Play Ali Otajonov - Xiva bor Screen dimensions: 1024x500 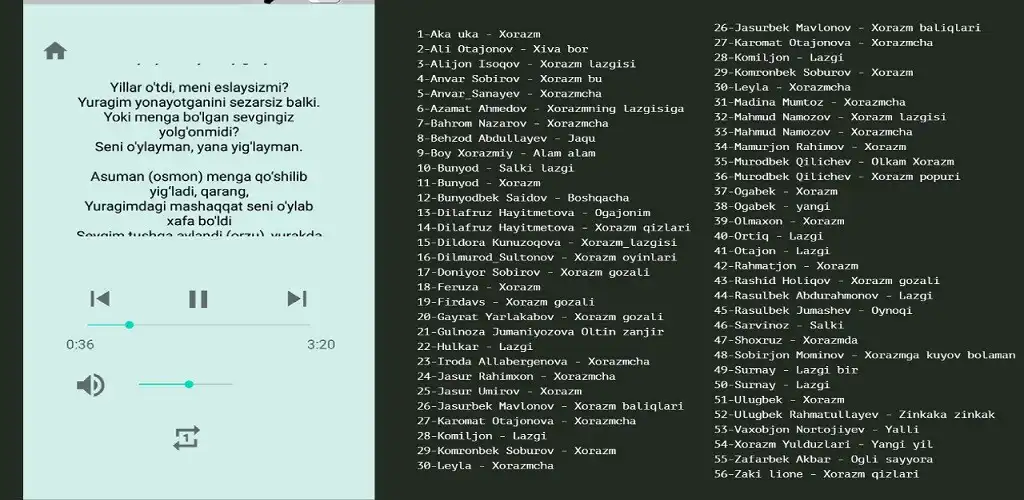pyautogui.click(x=502, y=49)
